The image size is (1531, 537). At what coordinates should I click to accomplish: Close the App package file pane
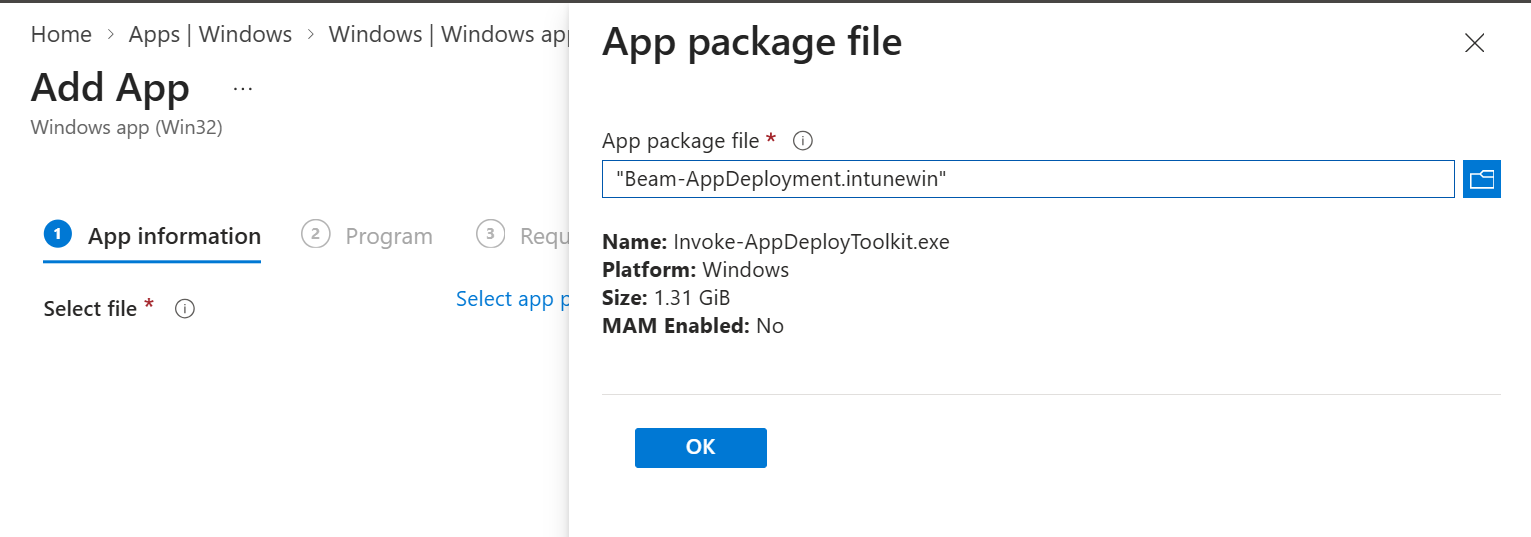pyautogui.click(x=1474, y=43)
